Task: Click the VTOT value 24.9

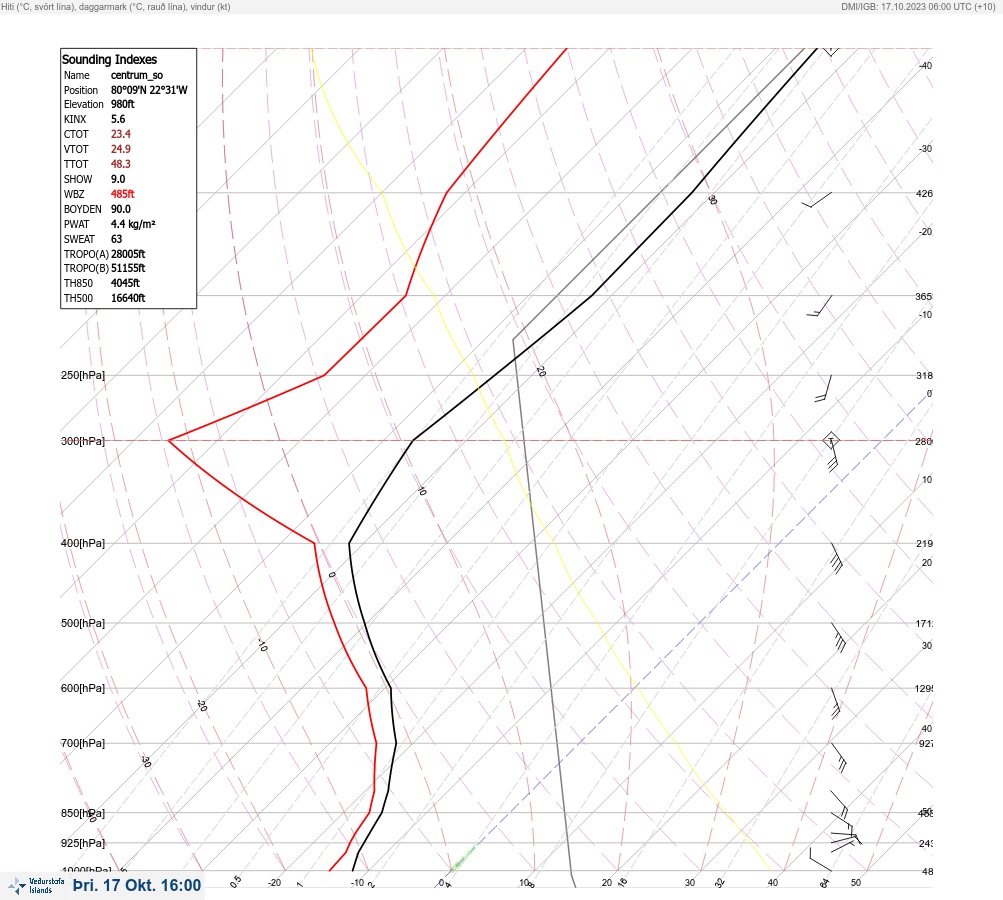Action: 120,149
